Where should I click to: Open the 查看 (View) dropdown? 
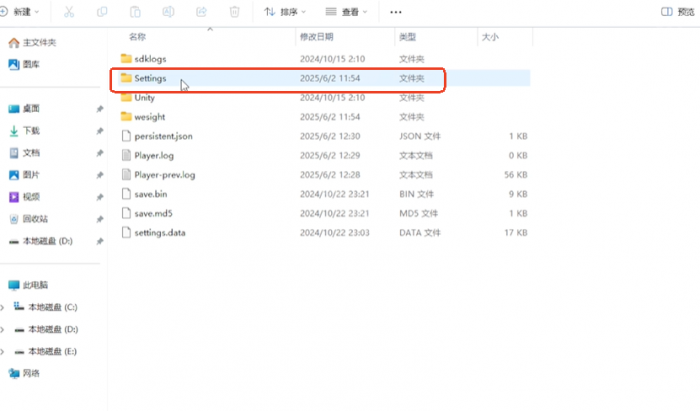346,12
